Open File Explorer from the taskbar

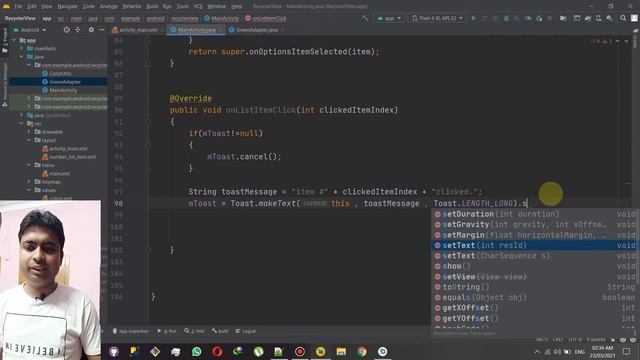341,351
